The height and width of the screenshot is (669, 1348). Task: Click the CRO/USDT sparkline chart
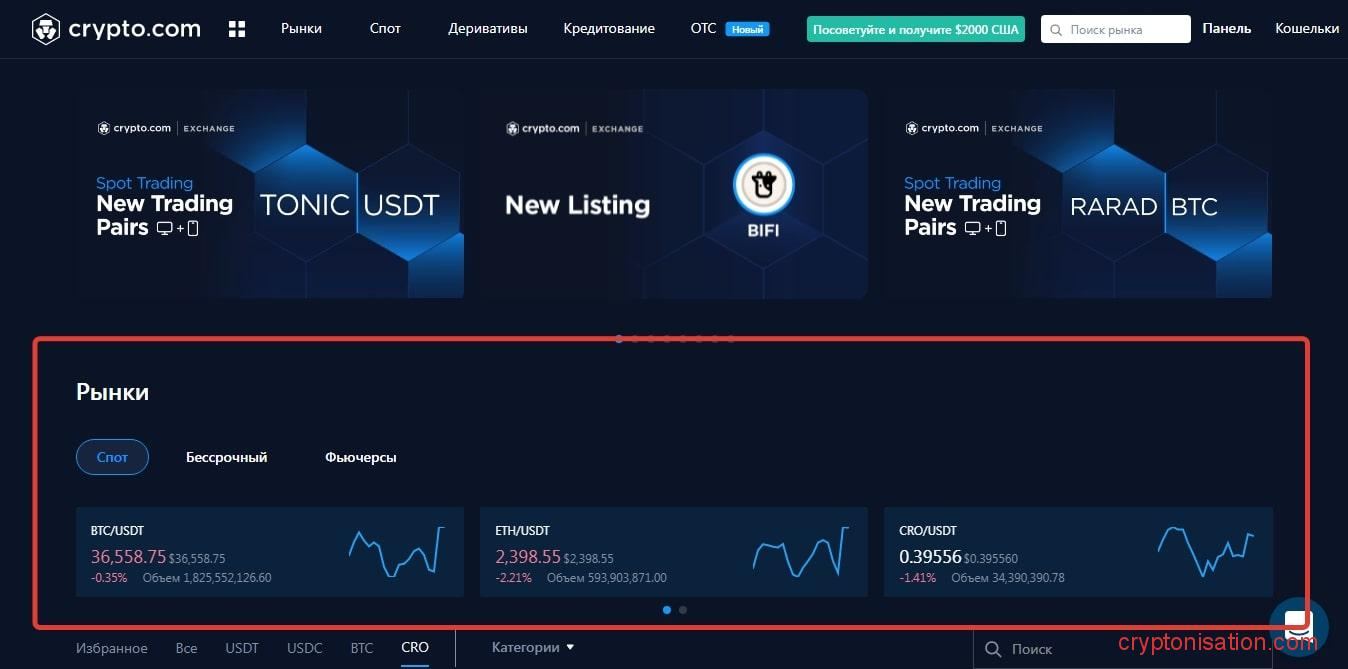(x=1205, y=552)
